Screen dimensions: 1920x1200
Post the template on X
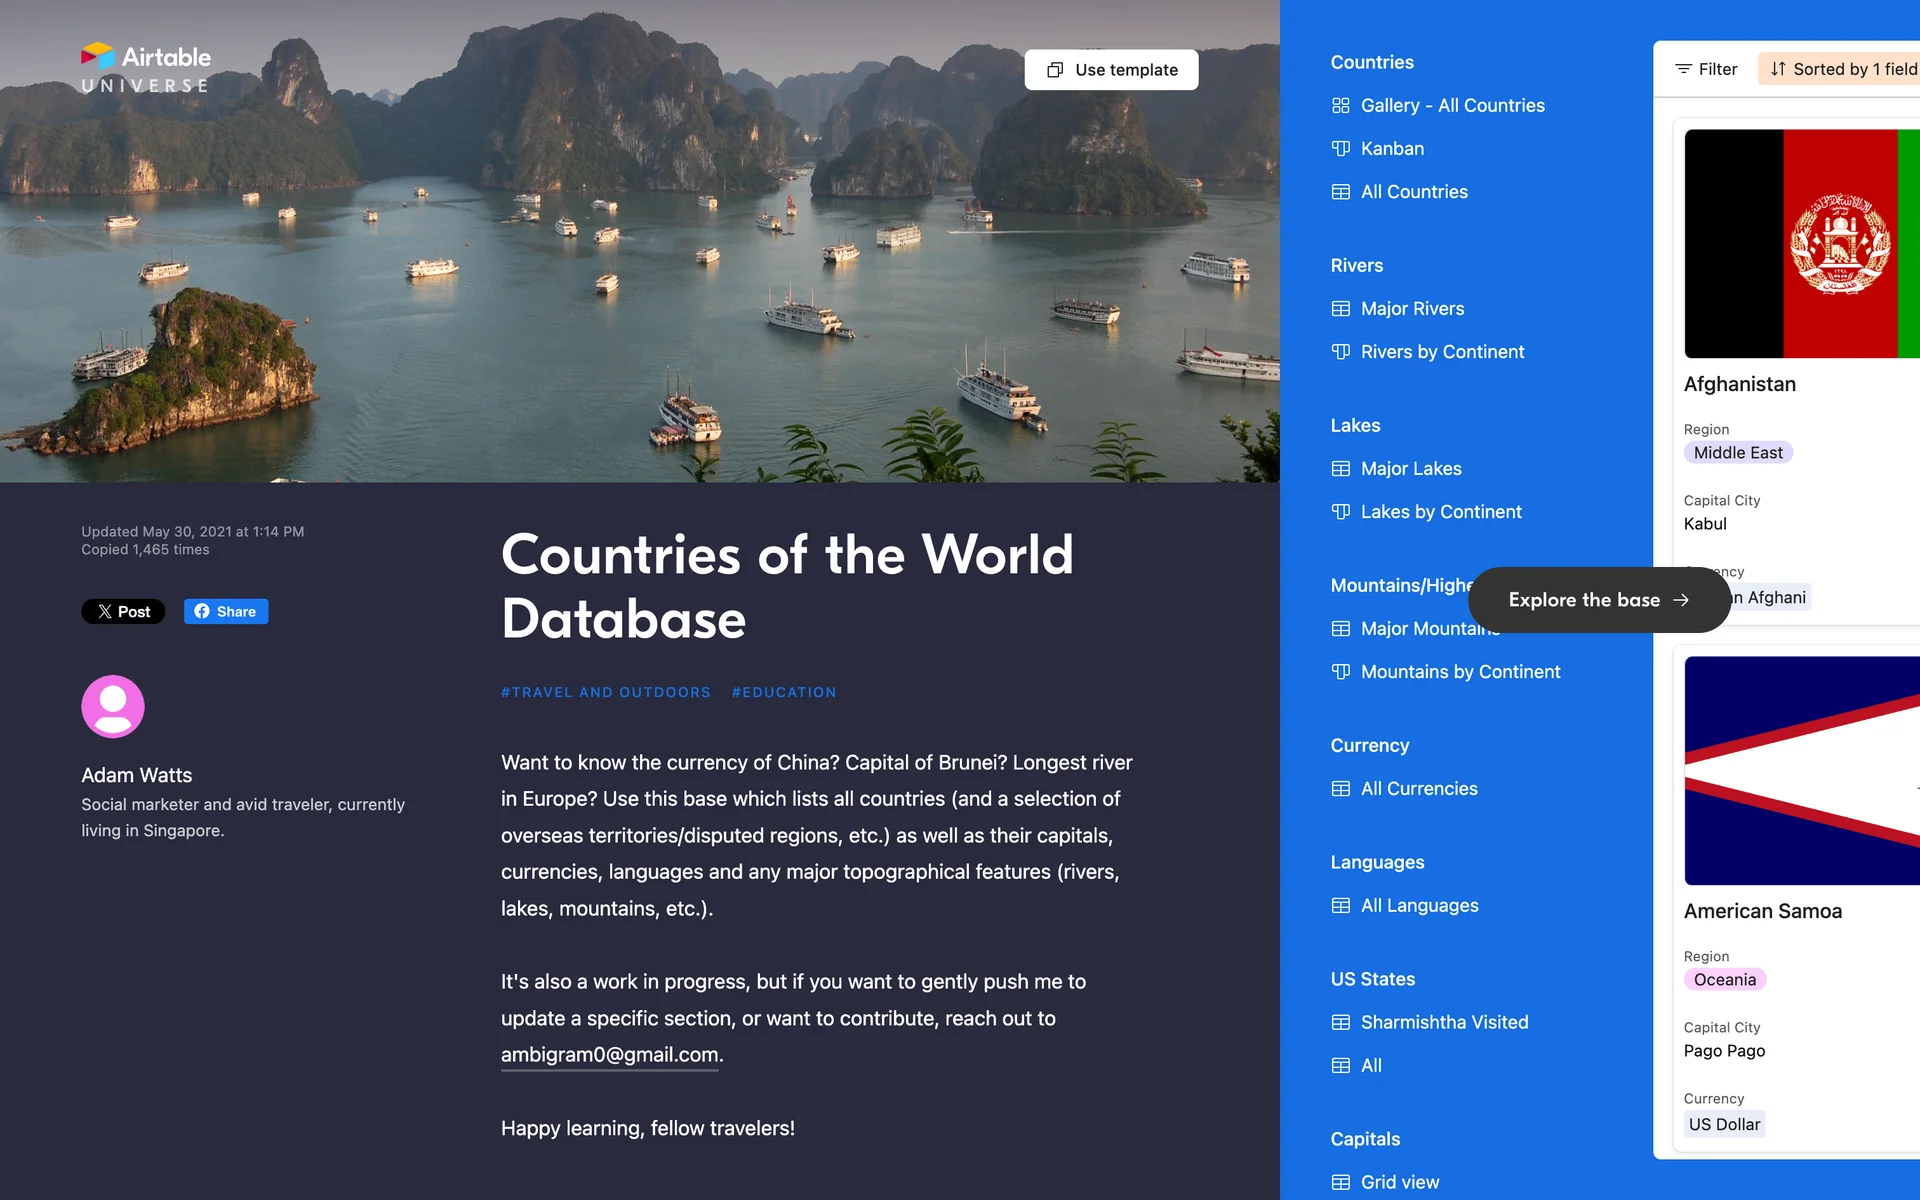[x=123, y=611]
